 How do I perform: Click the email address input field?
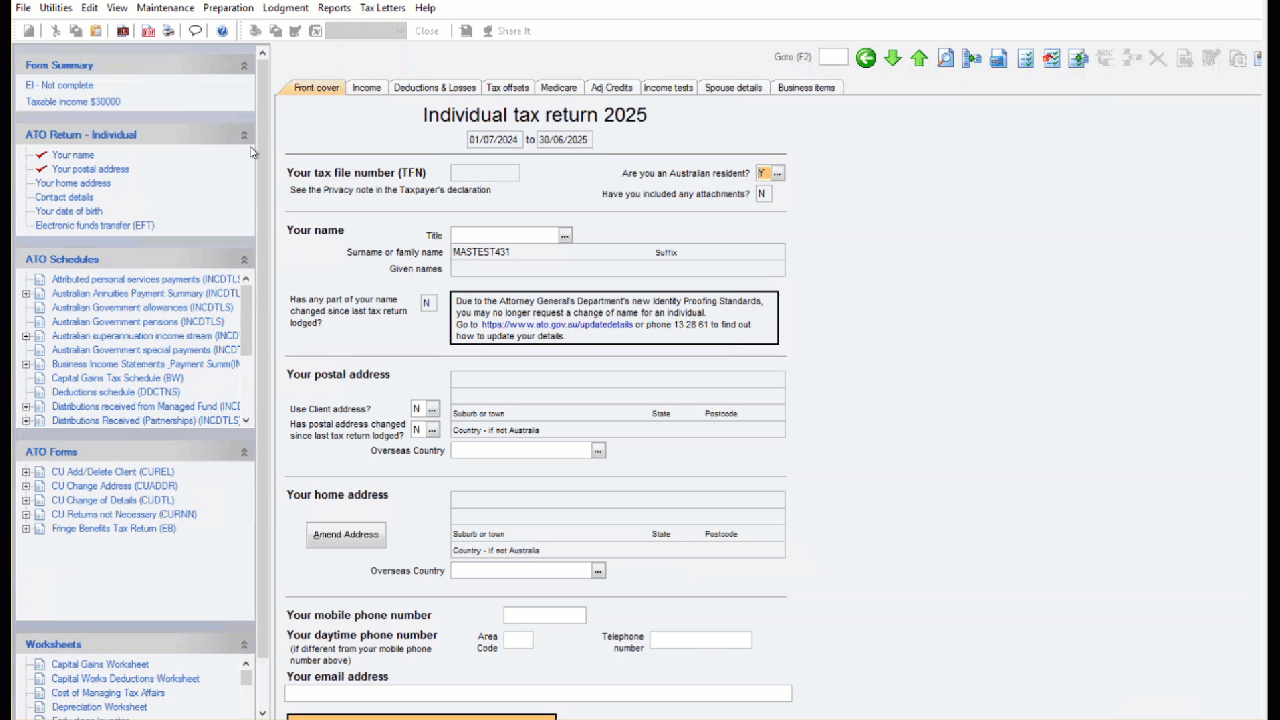coord(538,693)
